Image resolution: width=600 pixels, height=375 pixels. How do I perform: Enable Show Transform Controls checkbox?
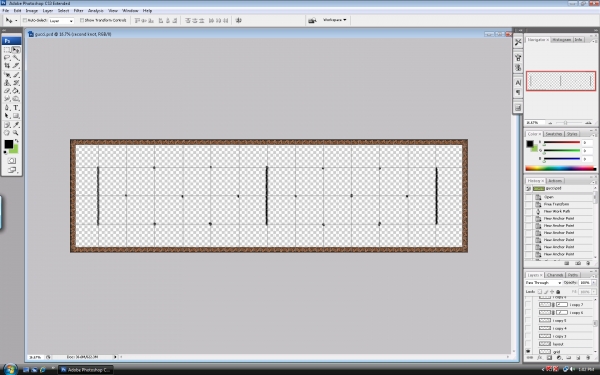coord(82,20)
